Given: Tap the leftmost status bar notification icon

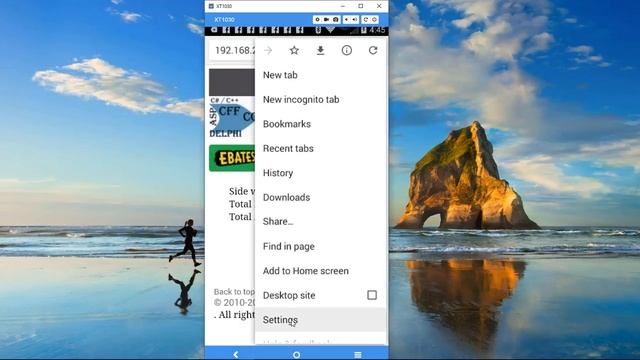Looking at the screenshot, I should pyautogui.click(x=214, y=30).
